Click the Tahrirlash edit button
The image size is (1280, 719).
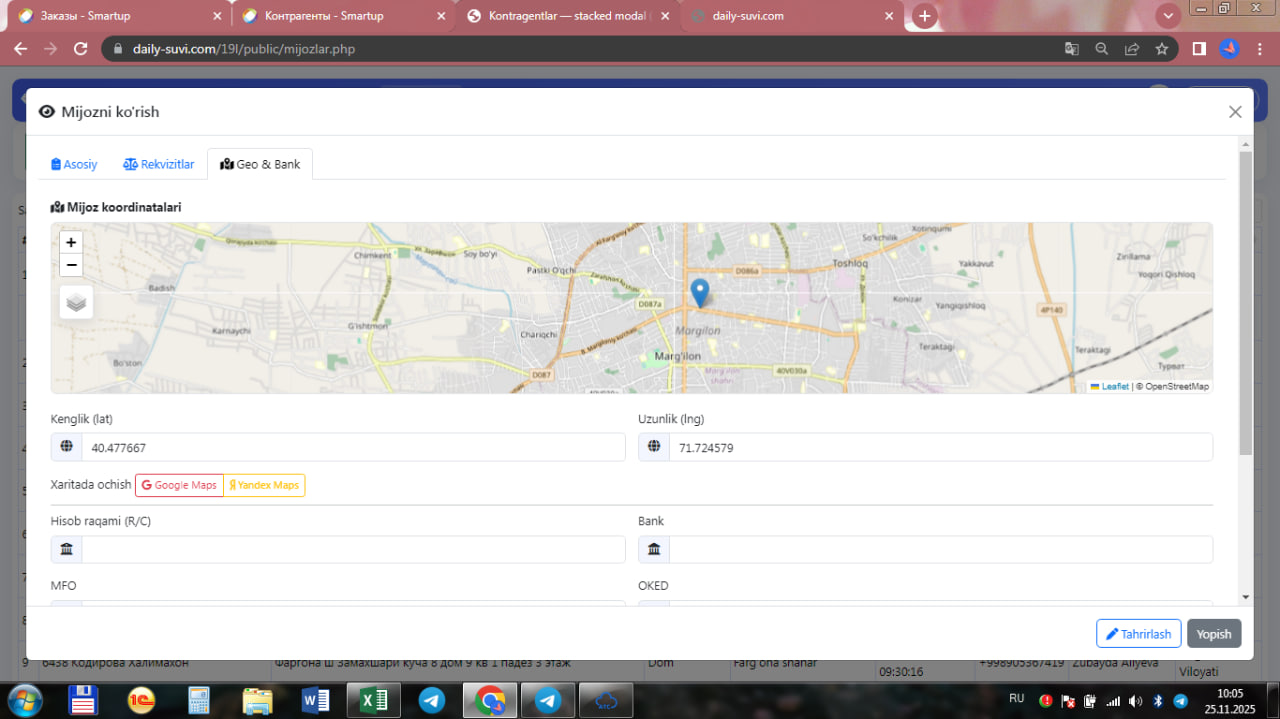click(x=1138, y=634)
